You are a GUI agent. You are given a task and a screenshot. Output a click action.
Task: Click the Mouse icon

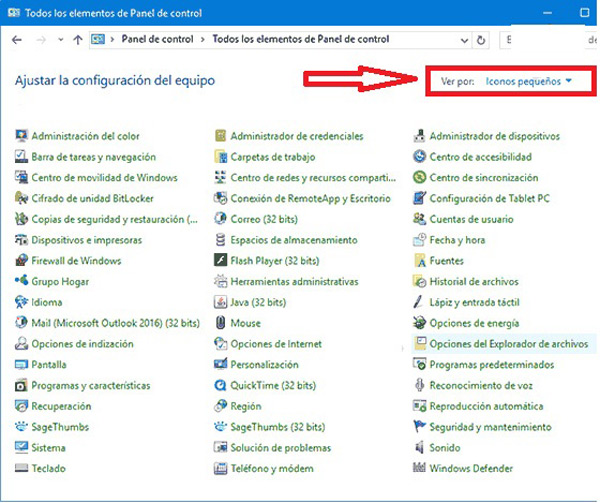coord(220,322)
